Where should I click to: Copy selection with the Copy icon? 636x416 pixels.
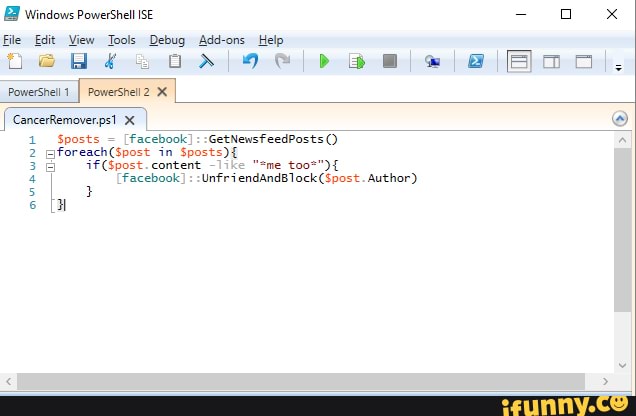[x=142, y=62]
